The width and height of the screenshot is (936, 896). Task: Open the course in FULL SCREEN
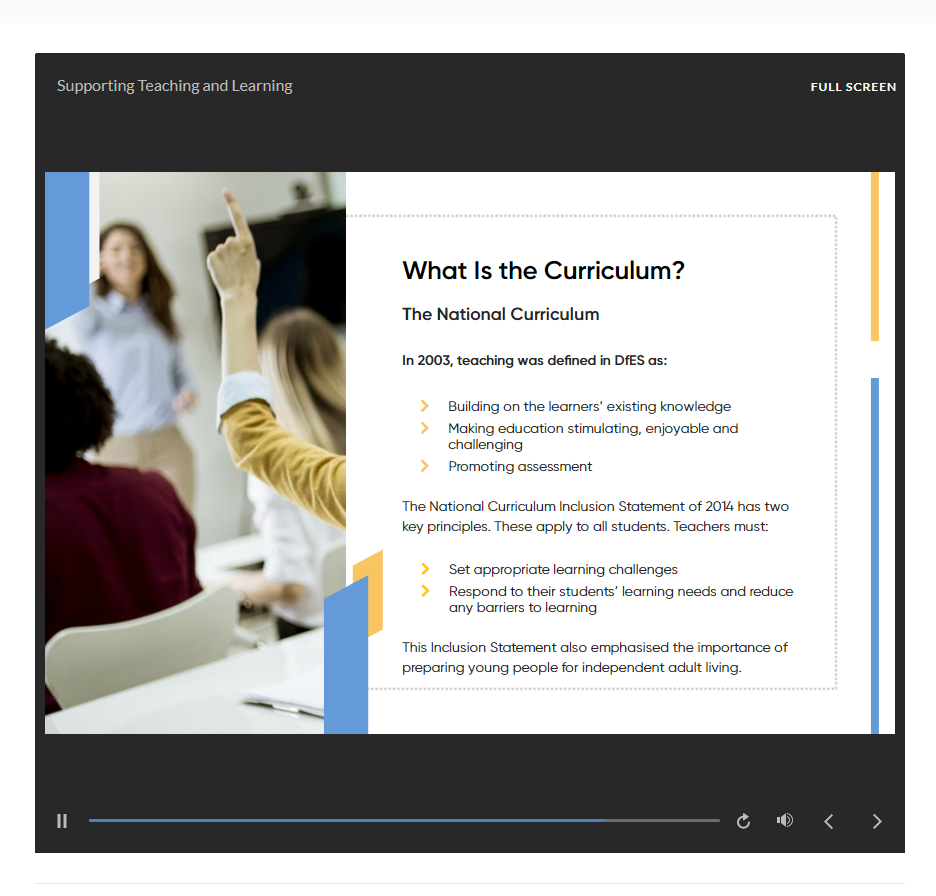(853, 87)
